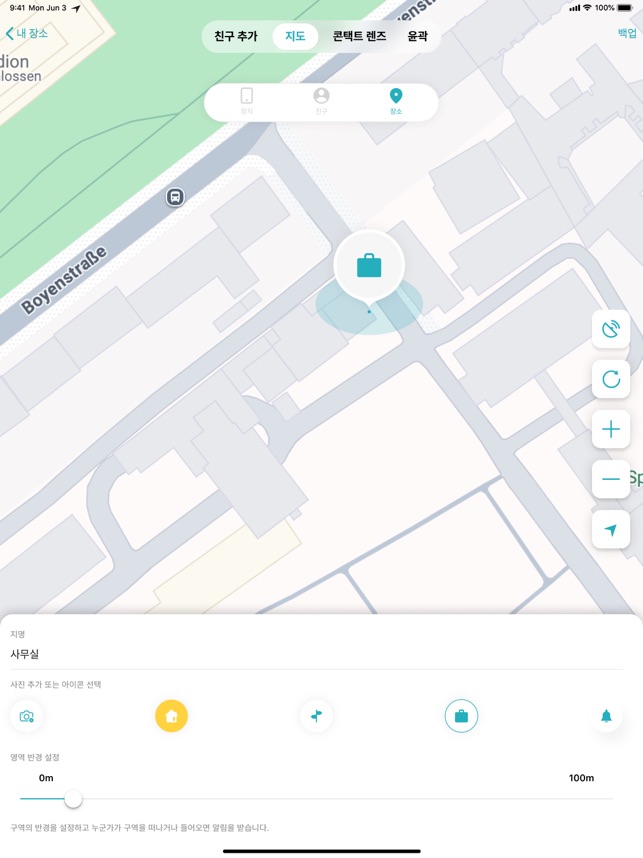Select the 콘택트 렌즈 segment

(360, 37)
